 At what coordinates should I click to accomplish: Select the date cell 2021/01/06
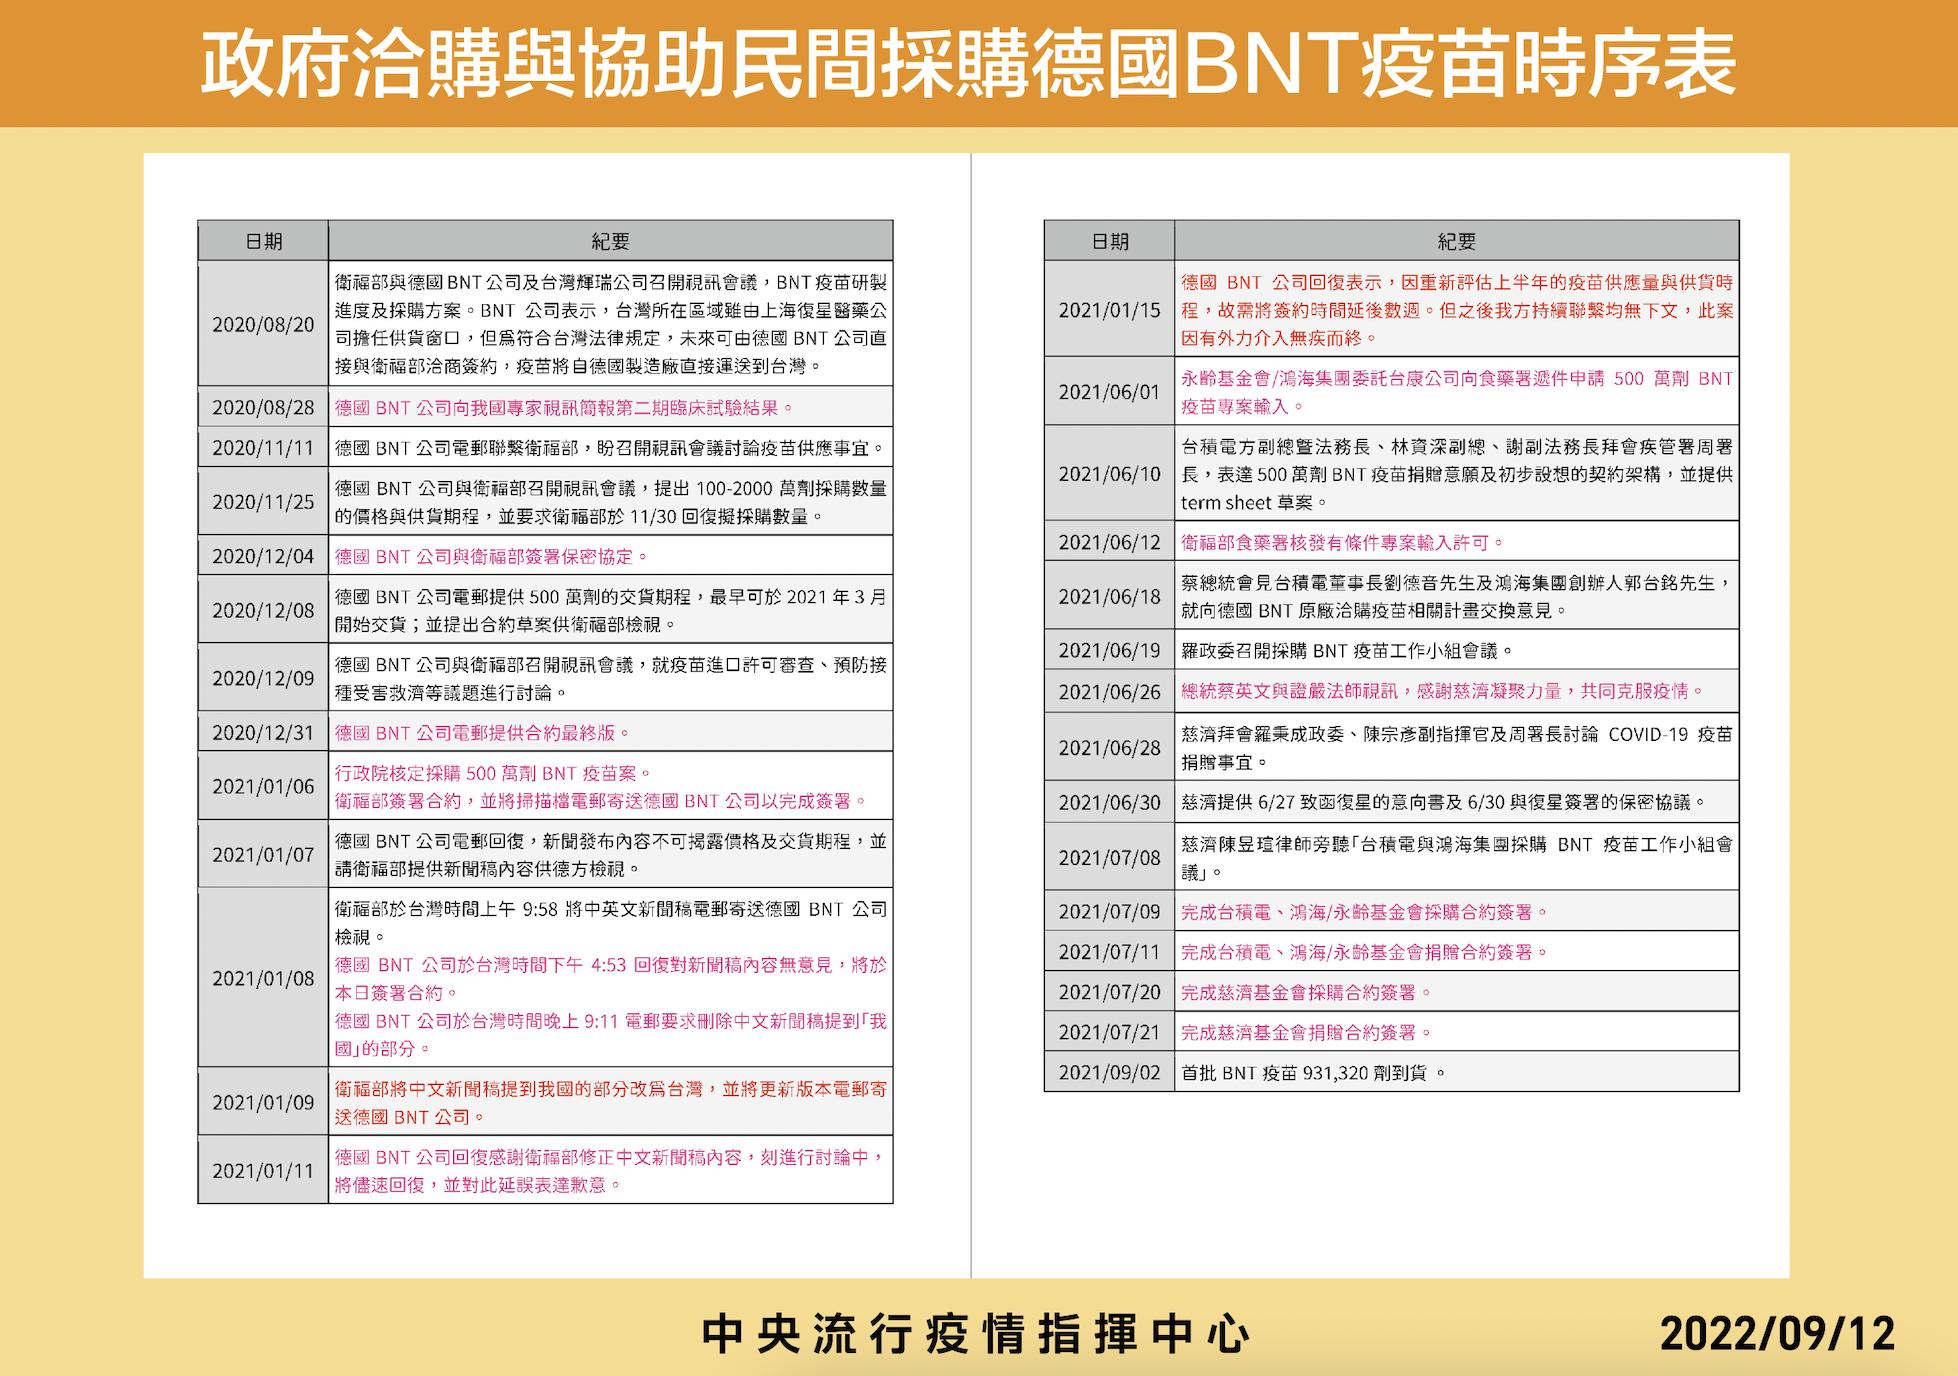coord(263,786)
